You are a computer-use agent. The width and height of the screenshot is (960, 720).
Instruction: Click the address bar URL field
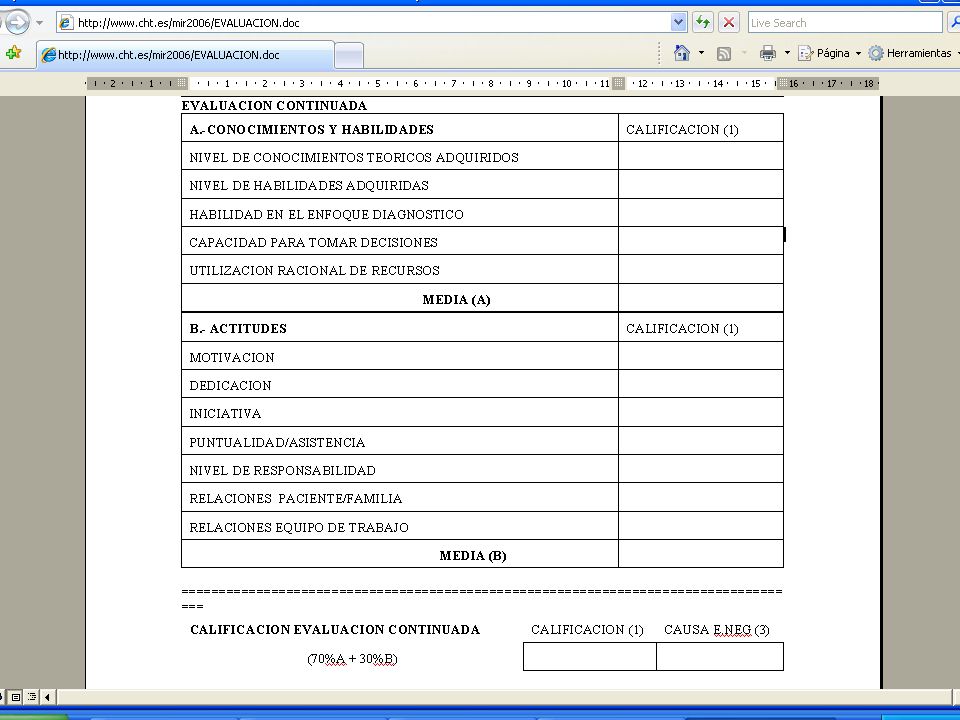point(372,23)
